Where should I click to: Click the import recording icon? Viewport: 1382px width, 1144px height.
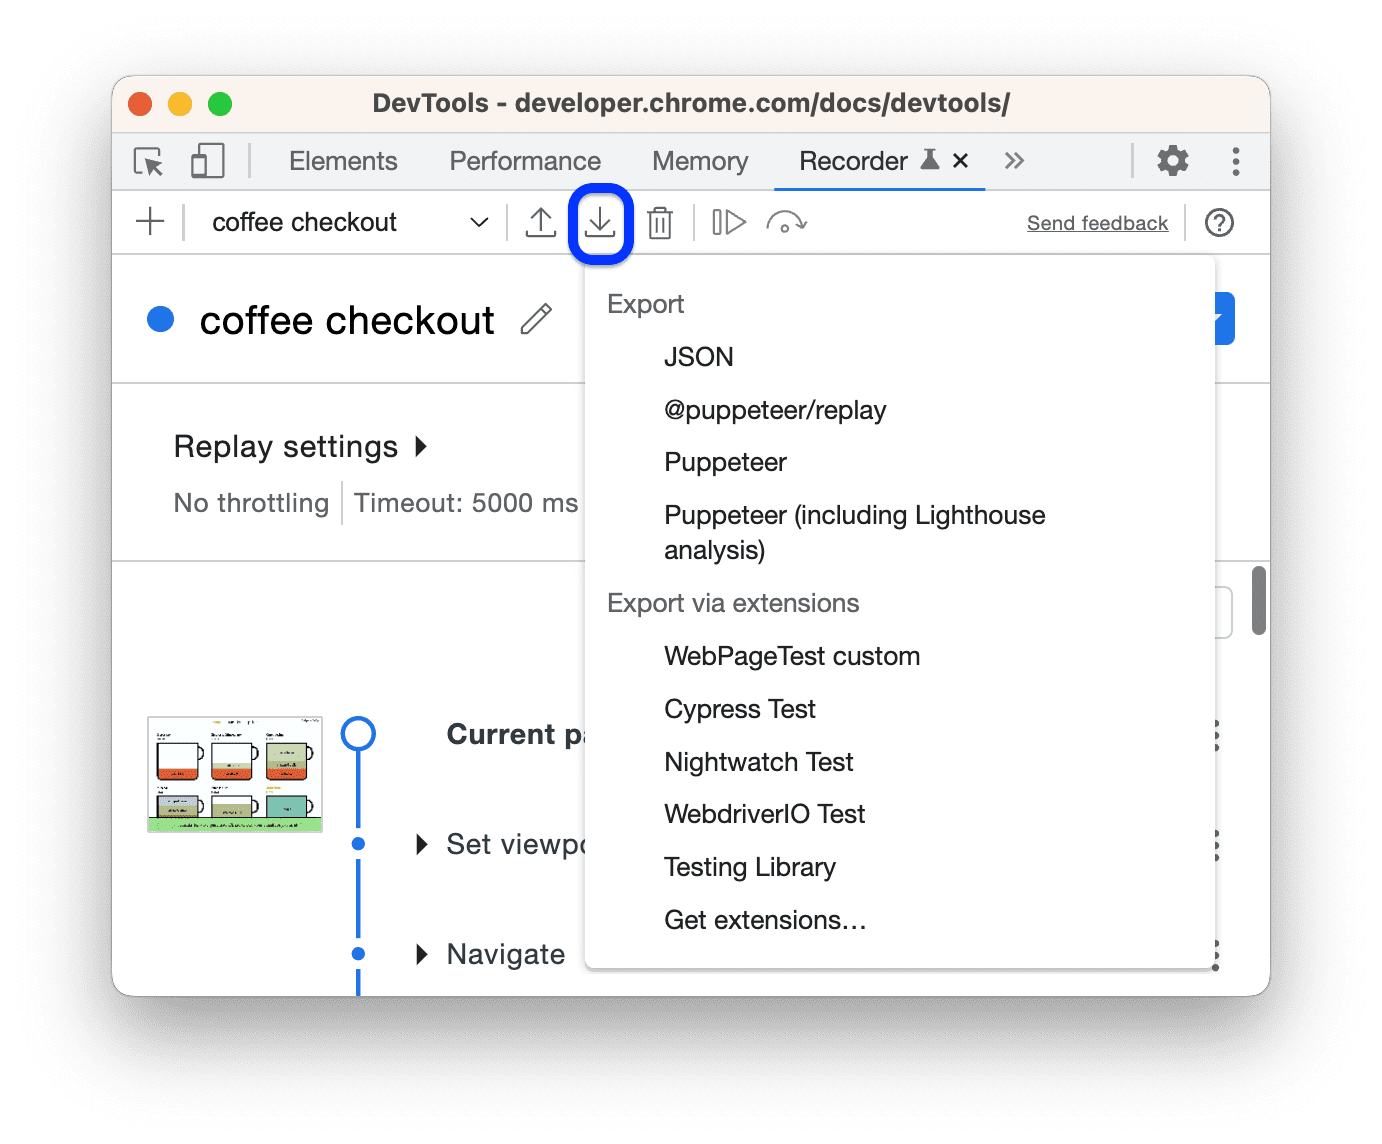tap(541, 222)
